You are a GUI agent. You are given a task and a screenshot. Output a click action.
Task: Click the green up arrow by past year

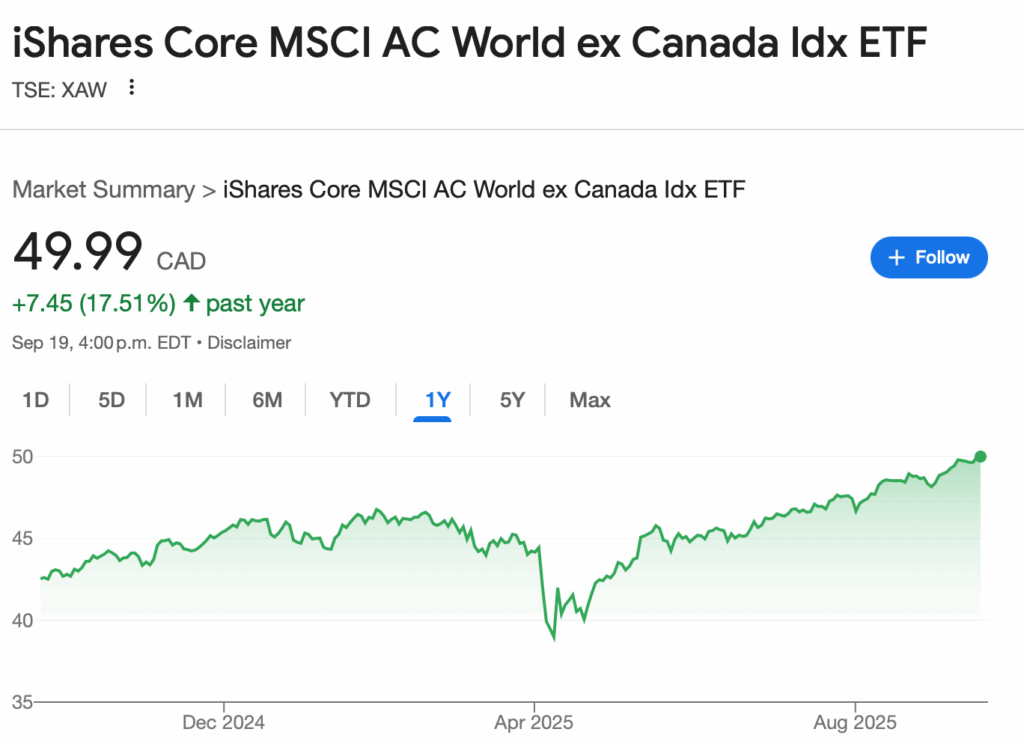tap(190, 303)
